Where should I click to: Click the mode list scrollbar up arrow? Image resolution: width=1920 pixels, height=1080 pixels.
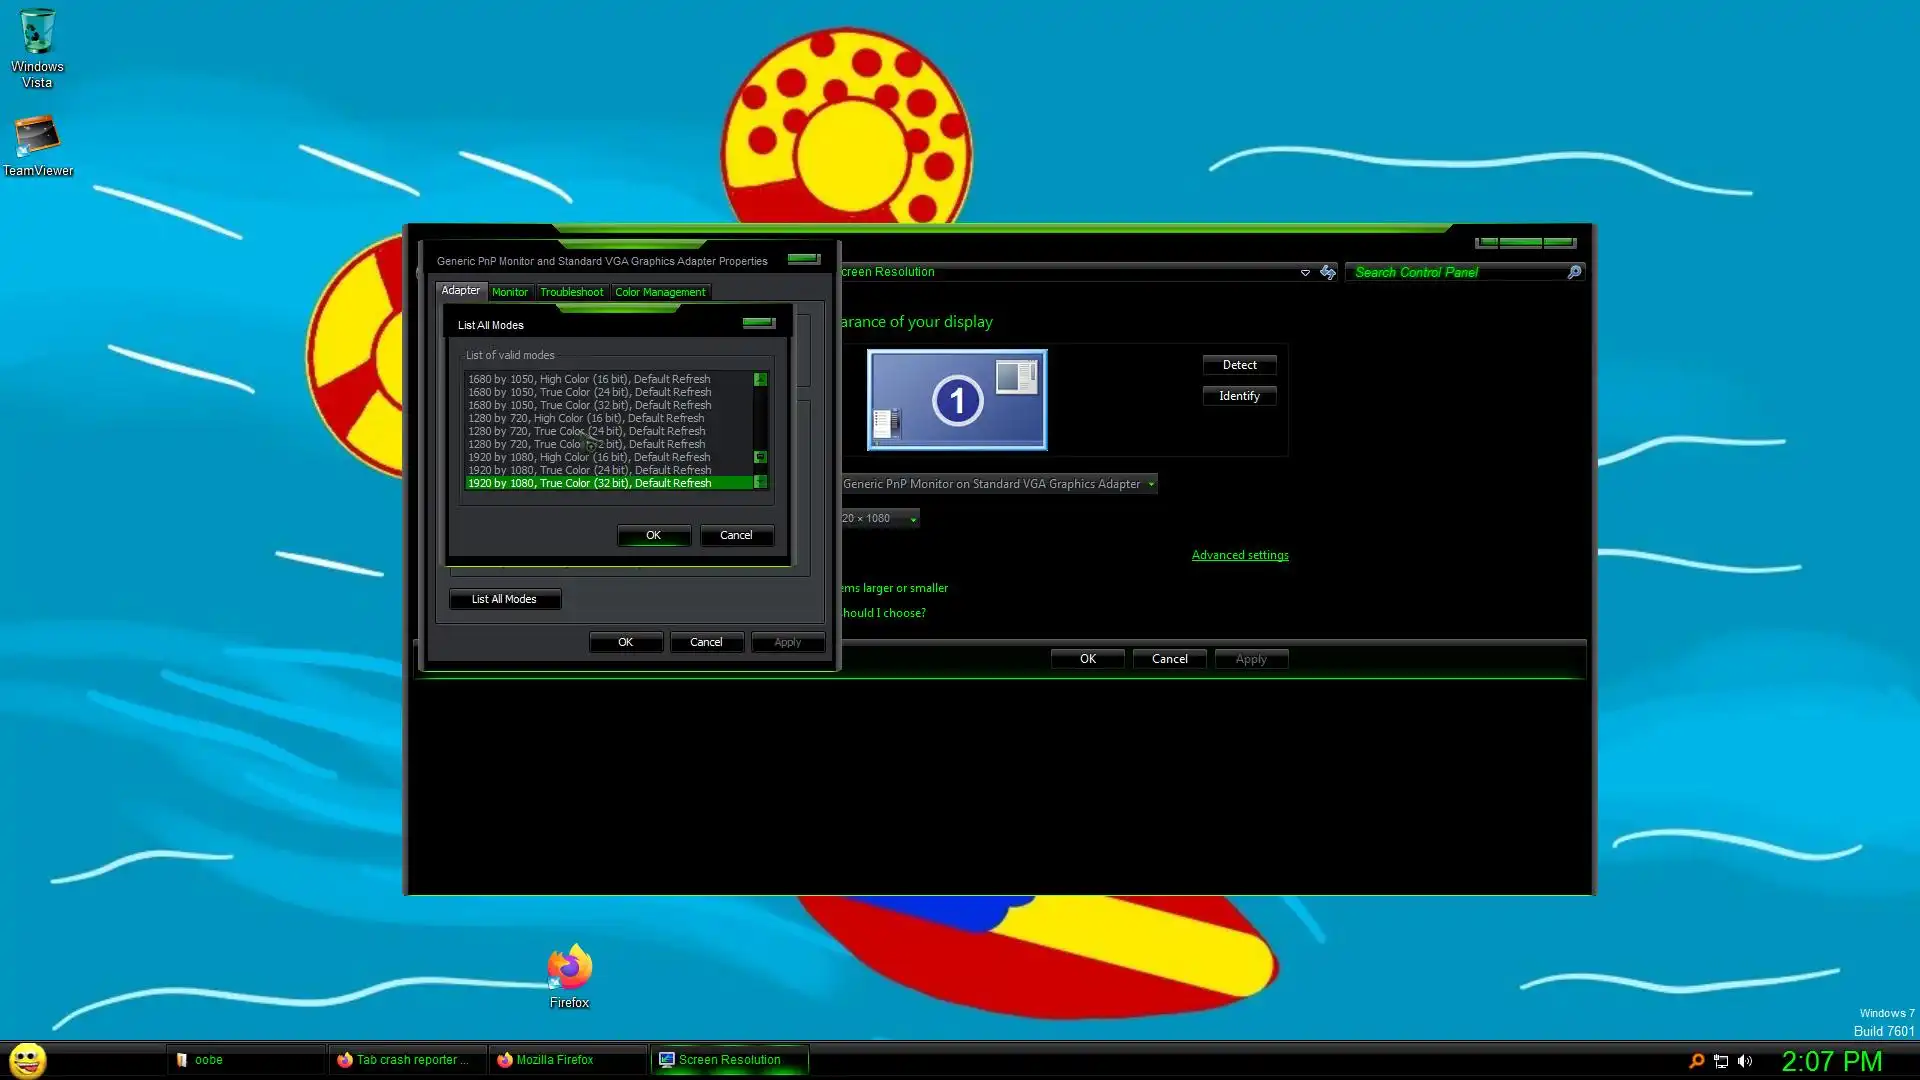(760, 379)
